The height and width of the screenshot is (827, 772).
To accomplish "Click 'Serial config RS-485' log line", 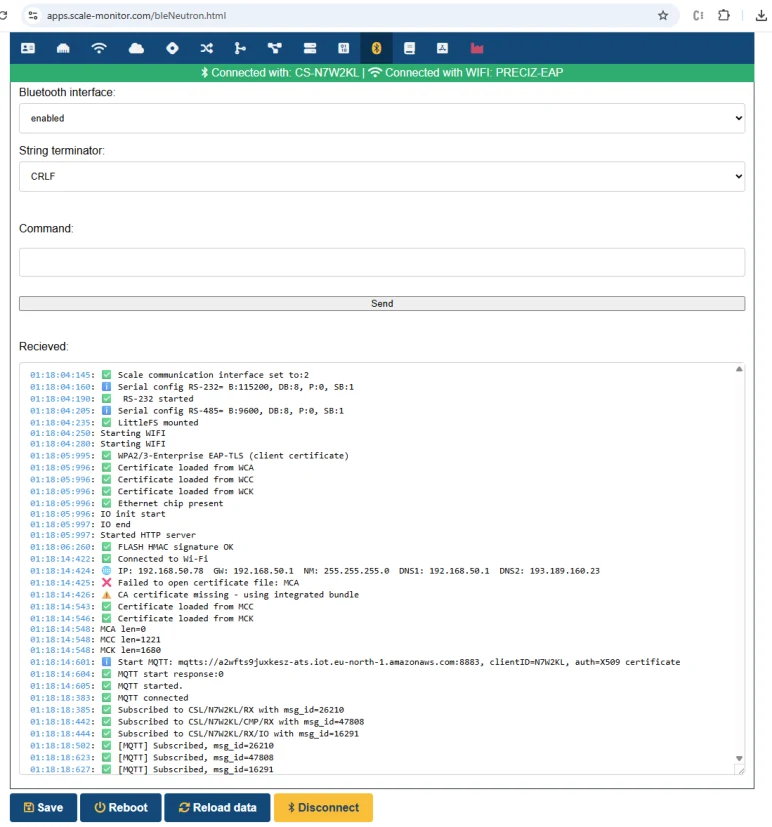I will tap(187, 410).
